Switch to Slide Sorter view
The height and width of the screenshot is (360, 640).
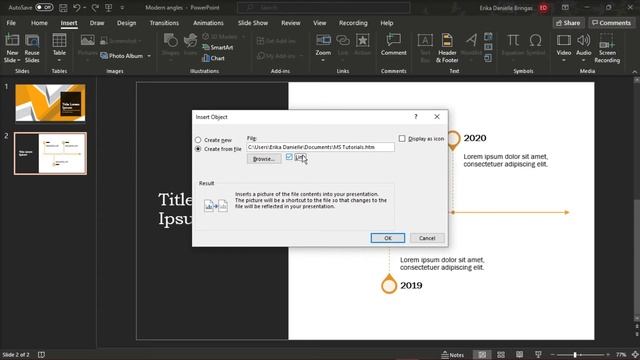(501, 355)
